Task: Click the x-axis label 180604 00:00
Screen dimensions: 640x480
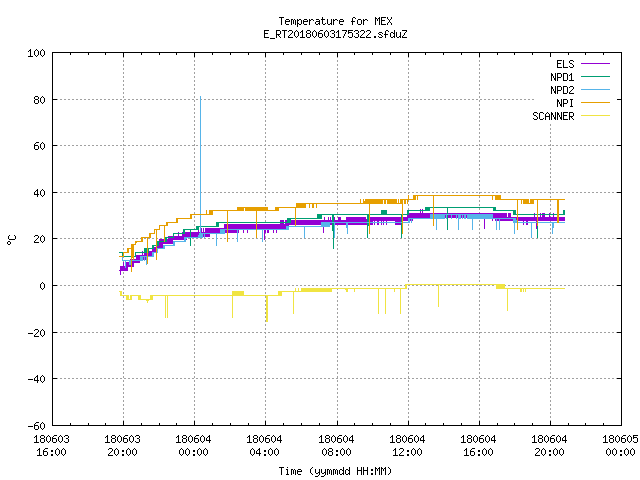Action: coord(193,446)
